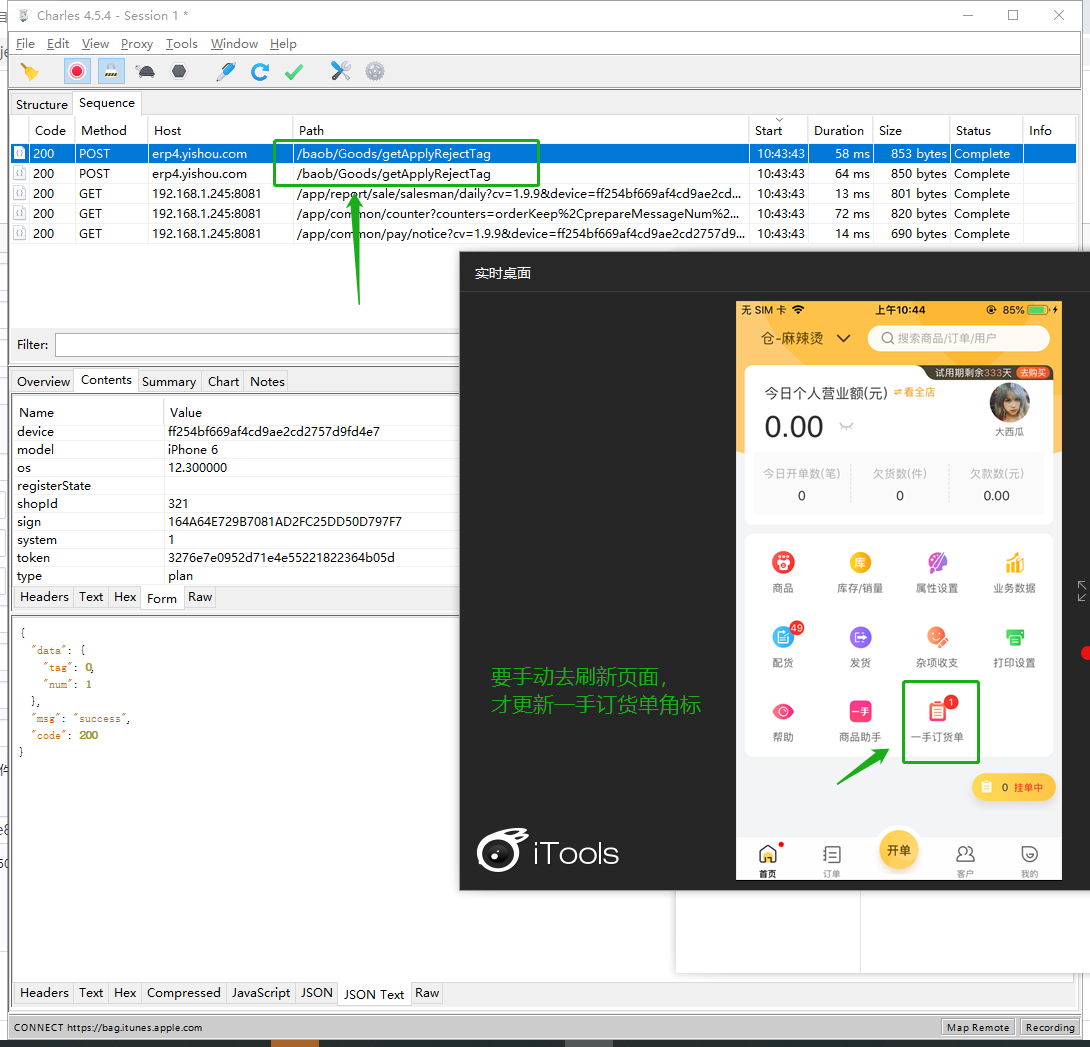Click the 大西瓜 user avatar

coord(1009,403)
